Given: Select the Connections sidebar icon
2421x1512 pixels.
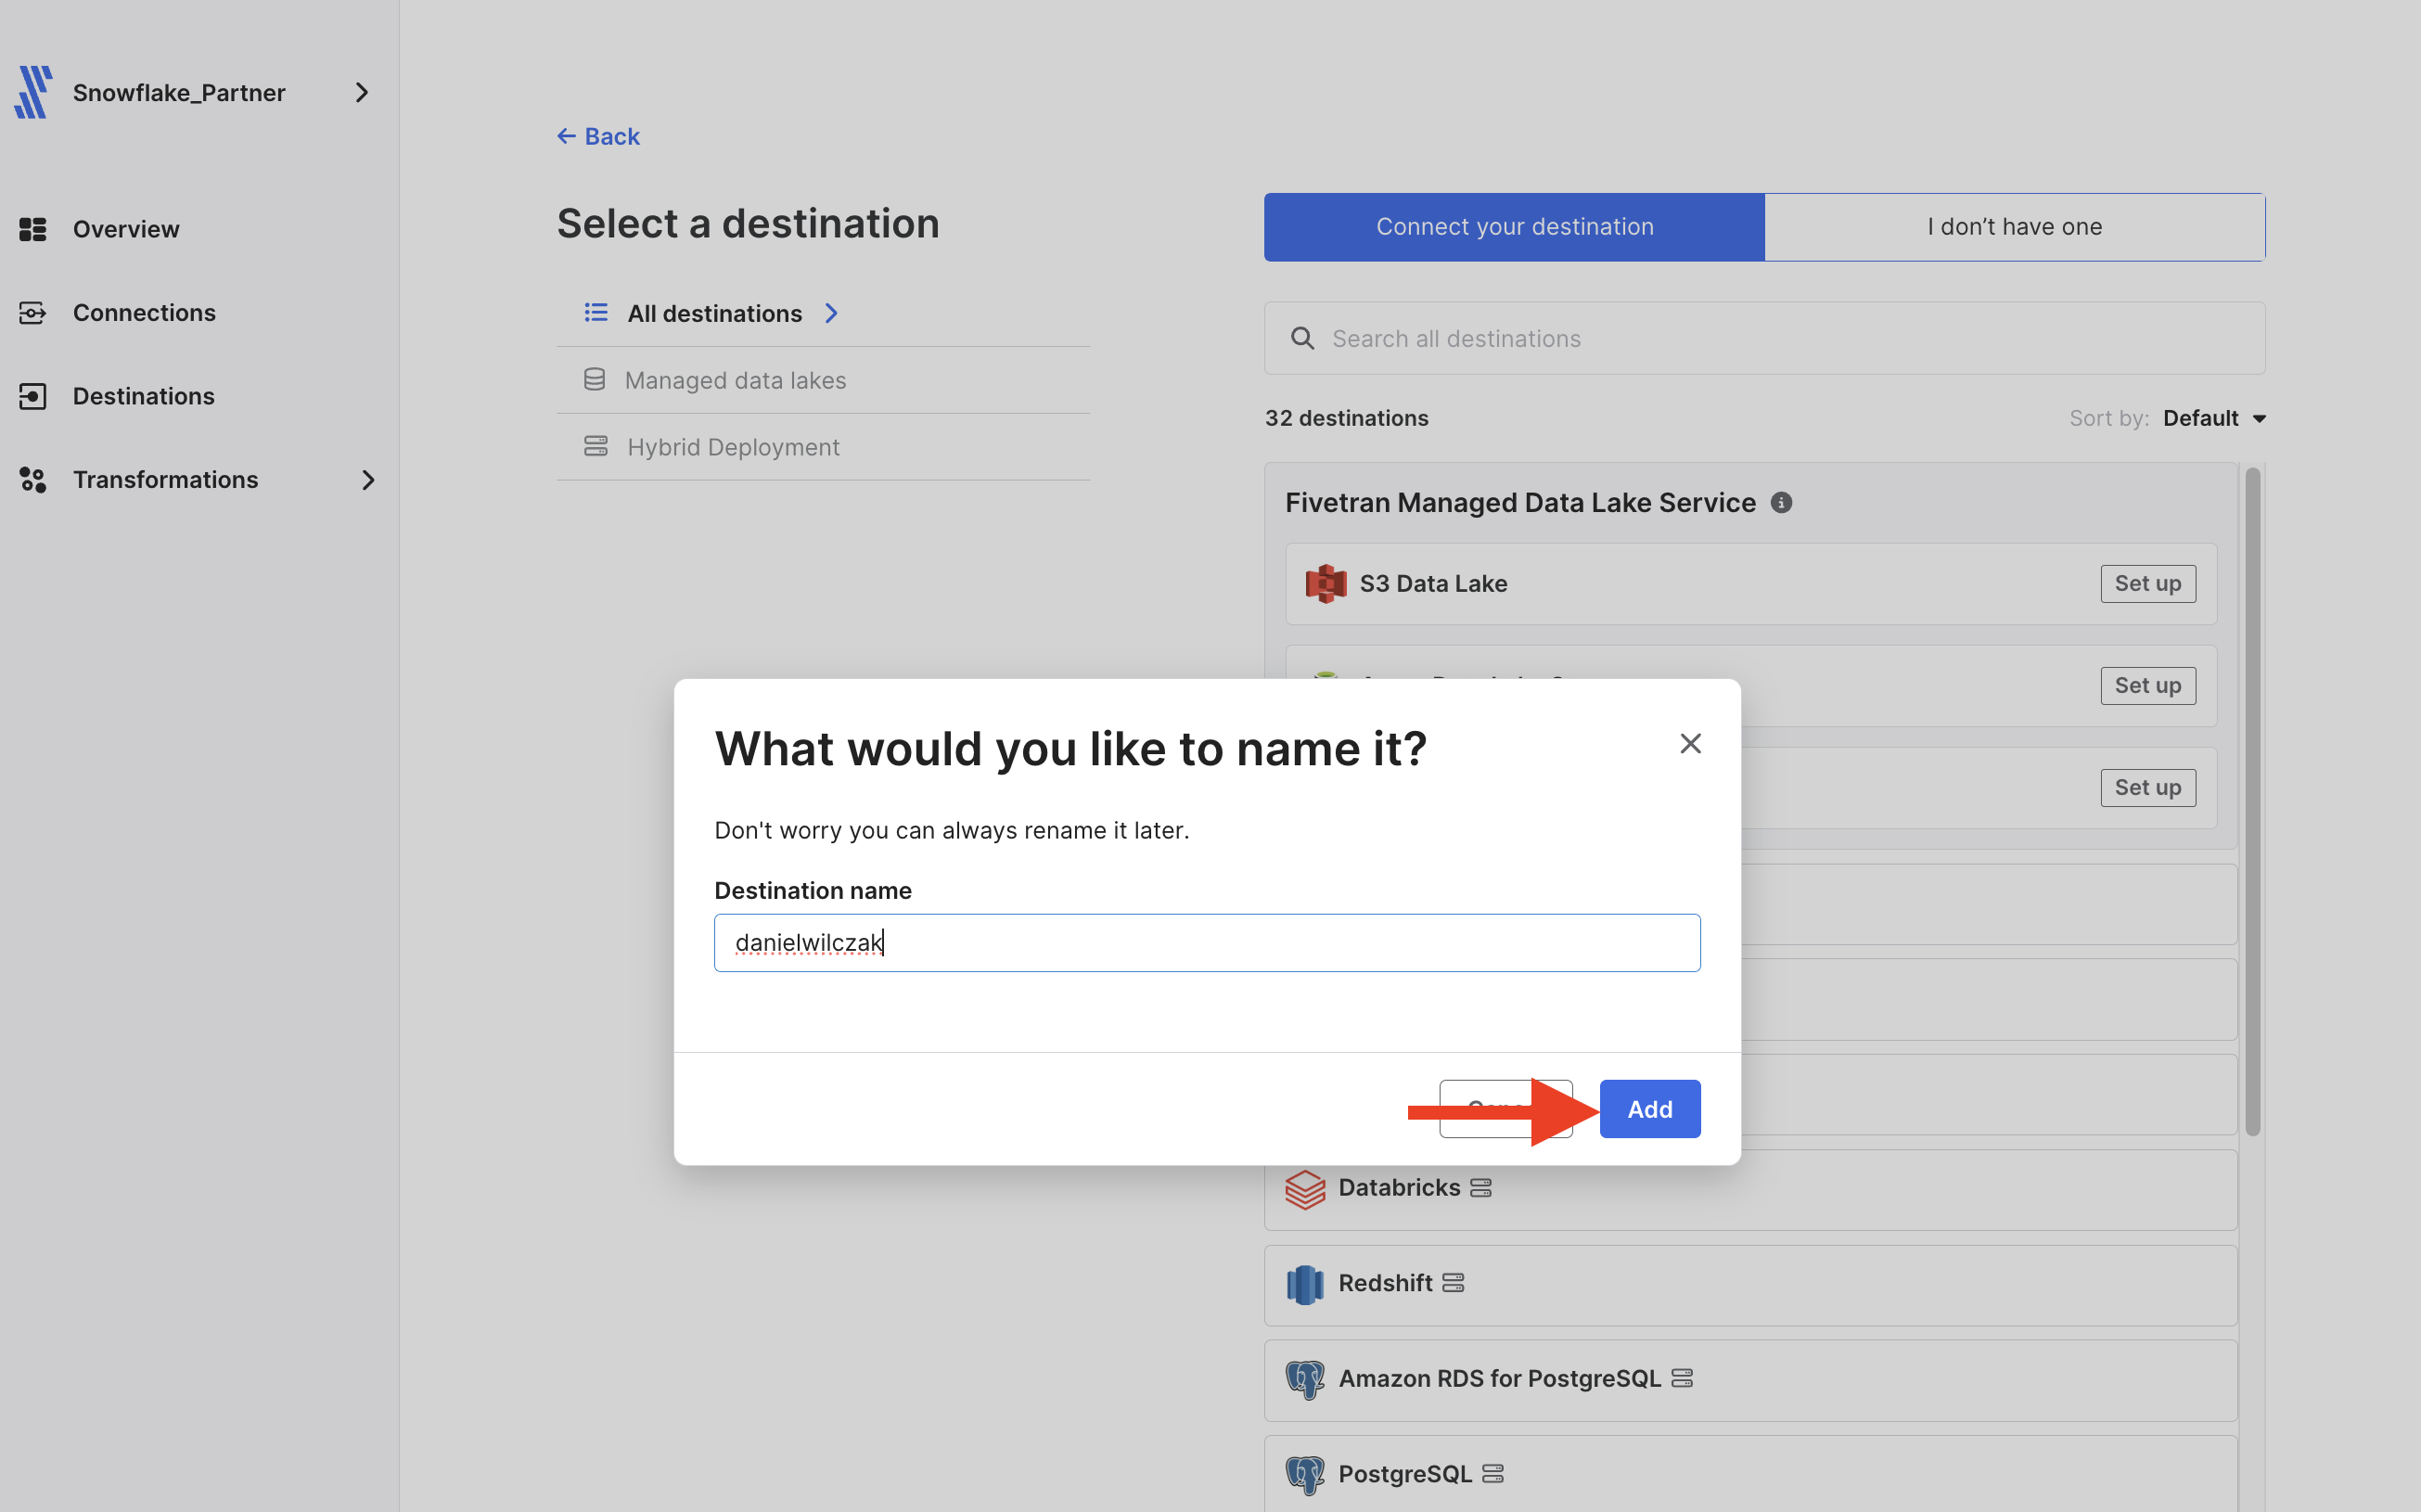Looking at the screenshot, I should tap(33, 313).
